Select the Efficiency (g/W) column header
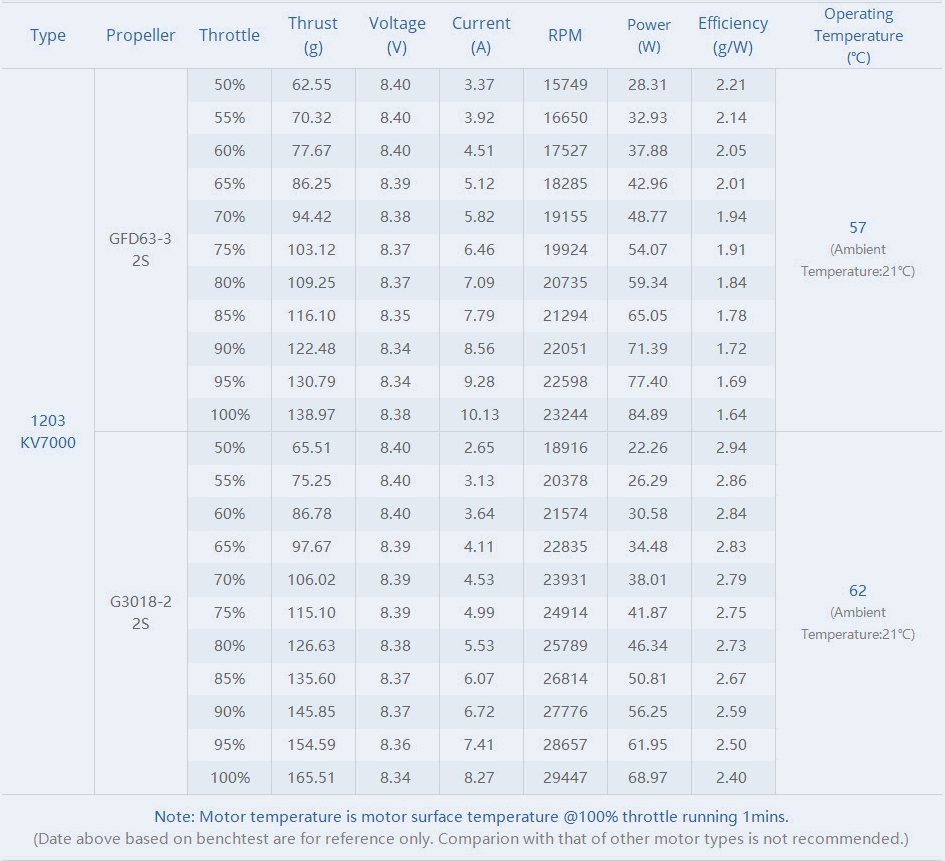The width and height of the screenshot is (945, 861). click(733, 35)
